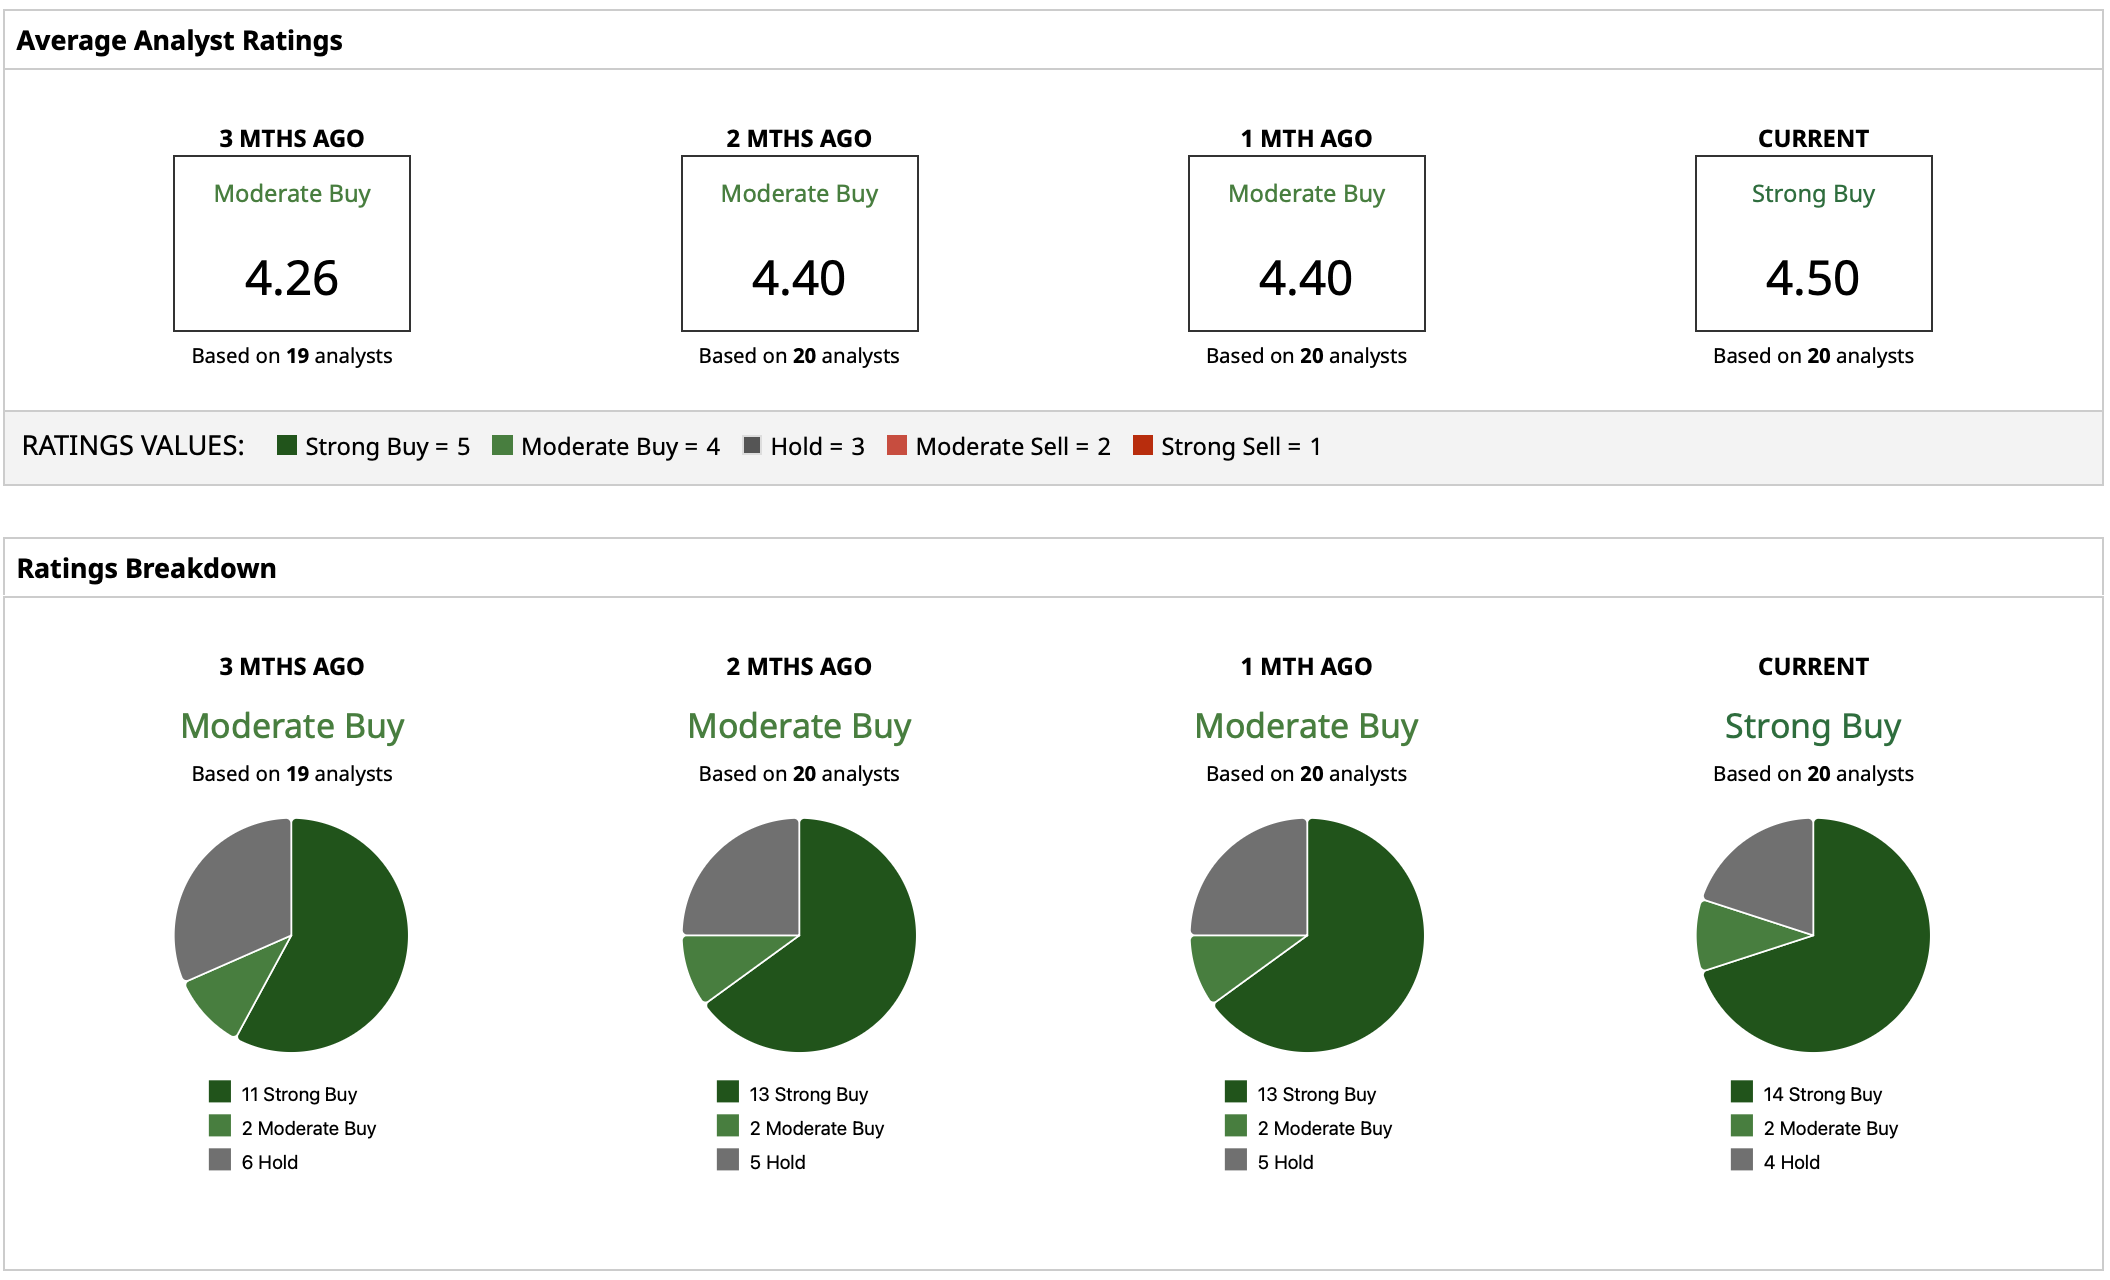Click the 3 months ago pie chart
Image resolution: width=2110 pixels, height=1280 pixels.
pyautogui.click(x=291, y=935)
